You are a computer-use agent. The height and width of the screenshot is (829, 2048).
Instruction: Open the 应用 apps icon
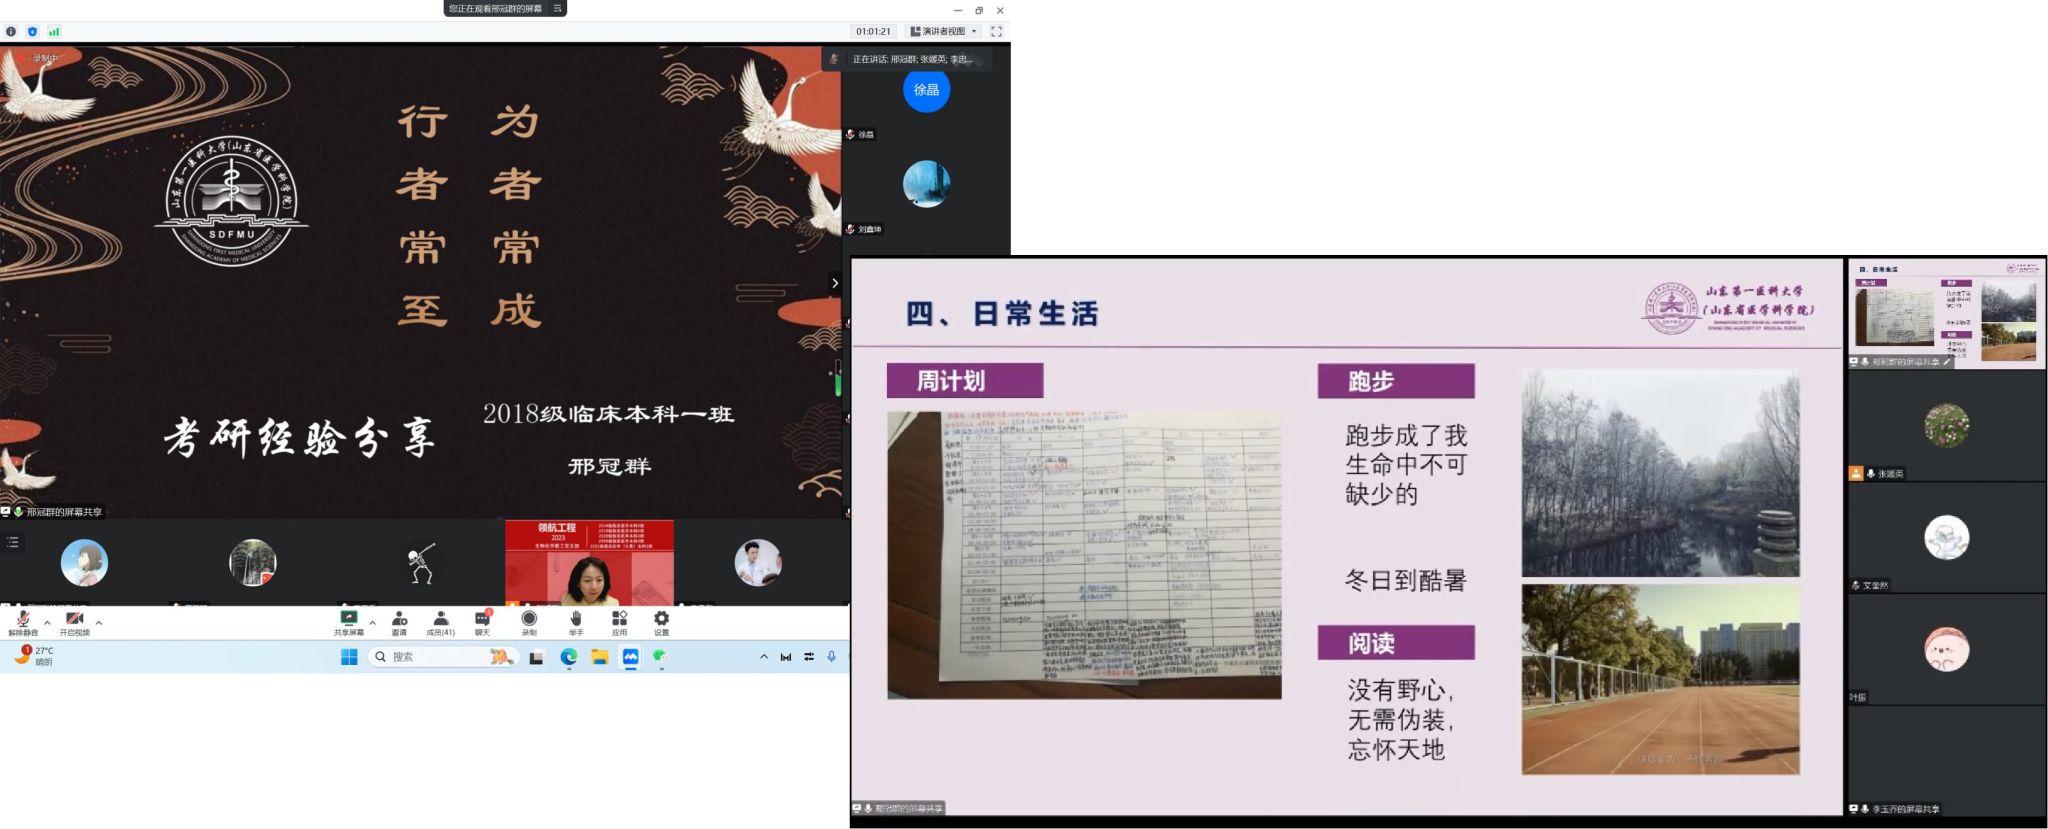(x=619, y=621)
